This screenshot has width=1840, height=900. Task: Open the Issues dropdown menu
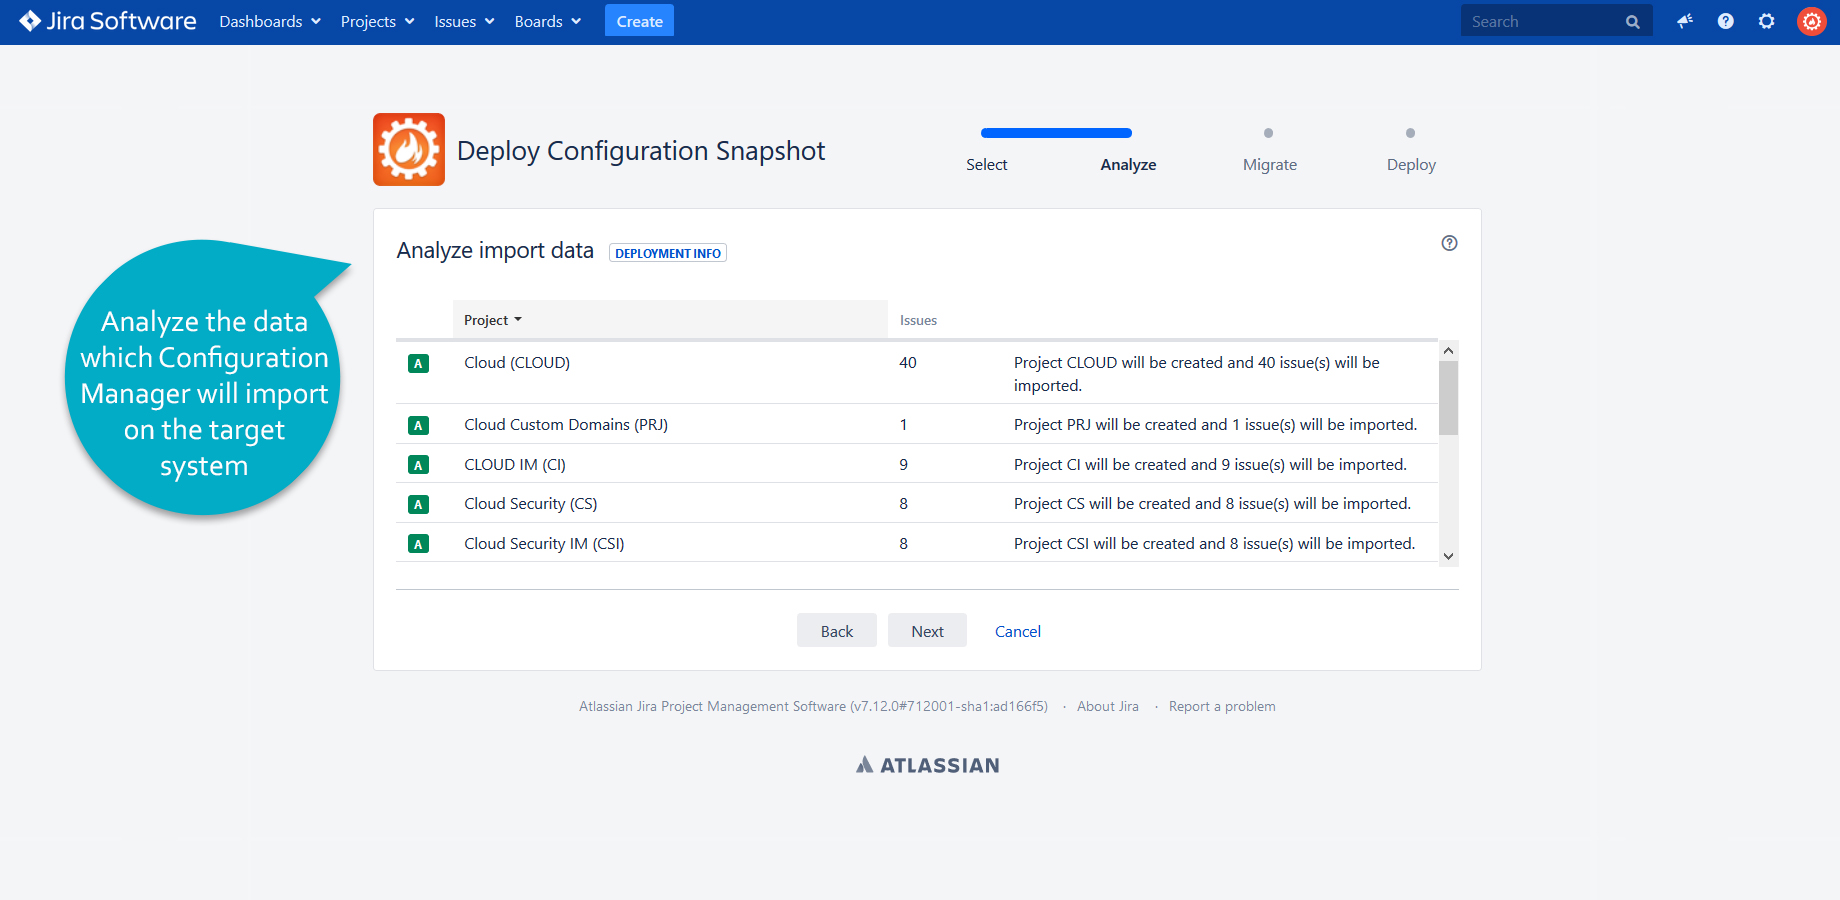pyautogui.click(x=464, y=22)
